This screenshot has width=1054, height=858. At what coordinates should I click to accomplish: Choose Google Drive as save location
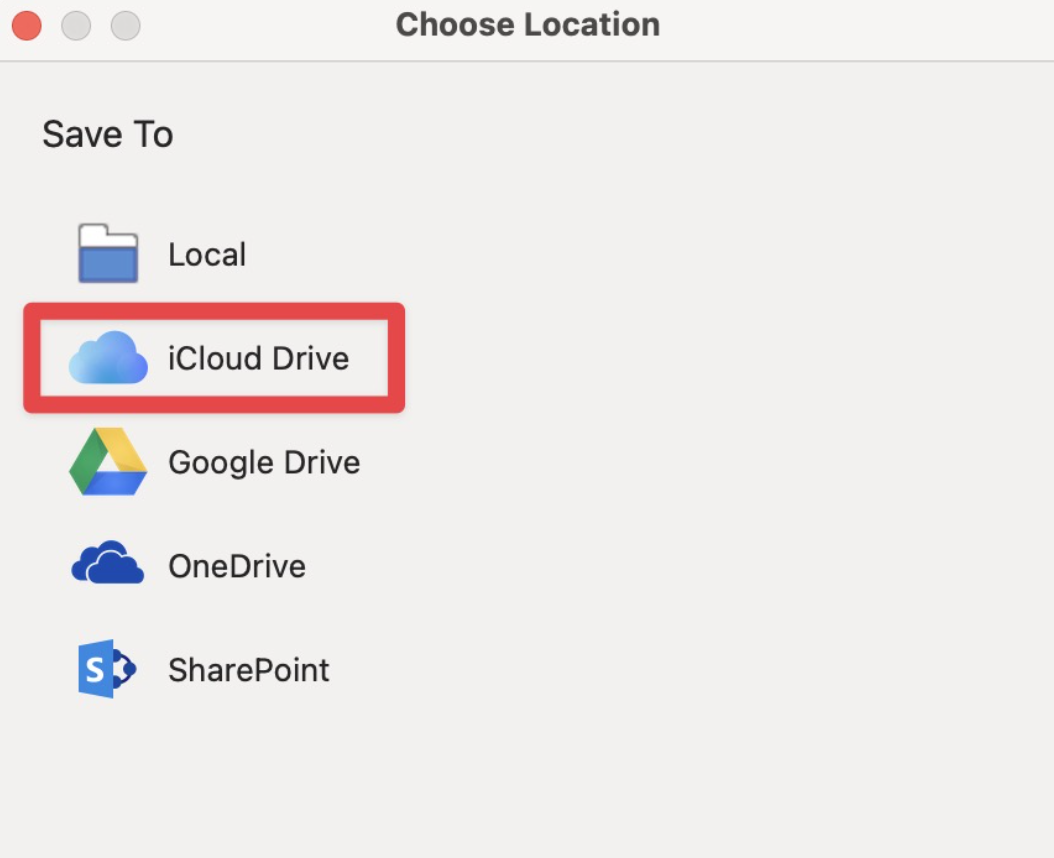click(x=264, y=463)
